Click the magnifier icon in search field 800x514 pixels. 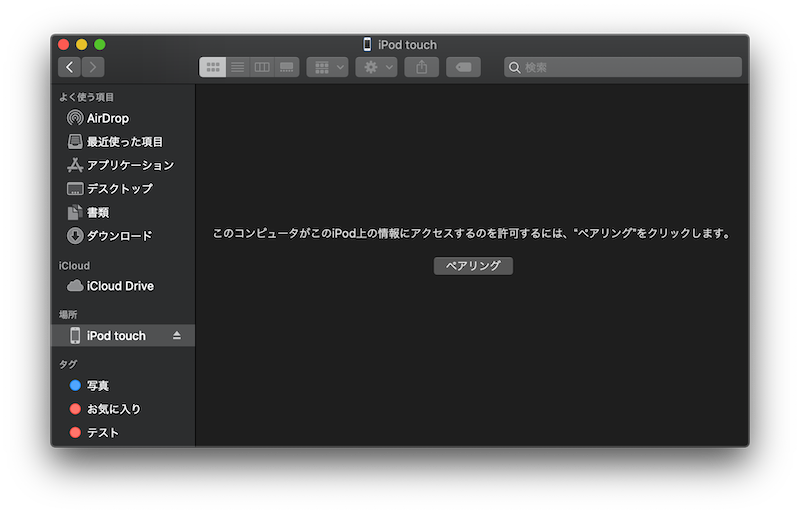[x=514, y=67]
